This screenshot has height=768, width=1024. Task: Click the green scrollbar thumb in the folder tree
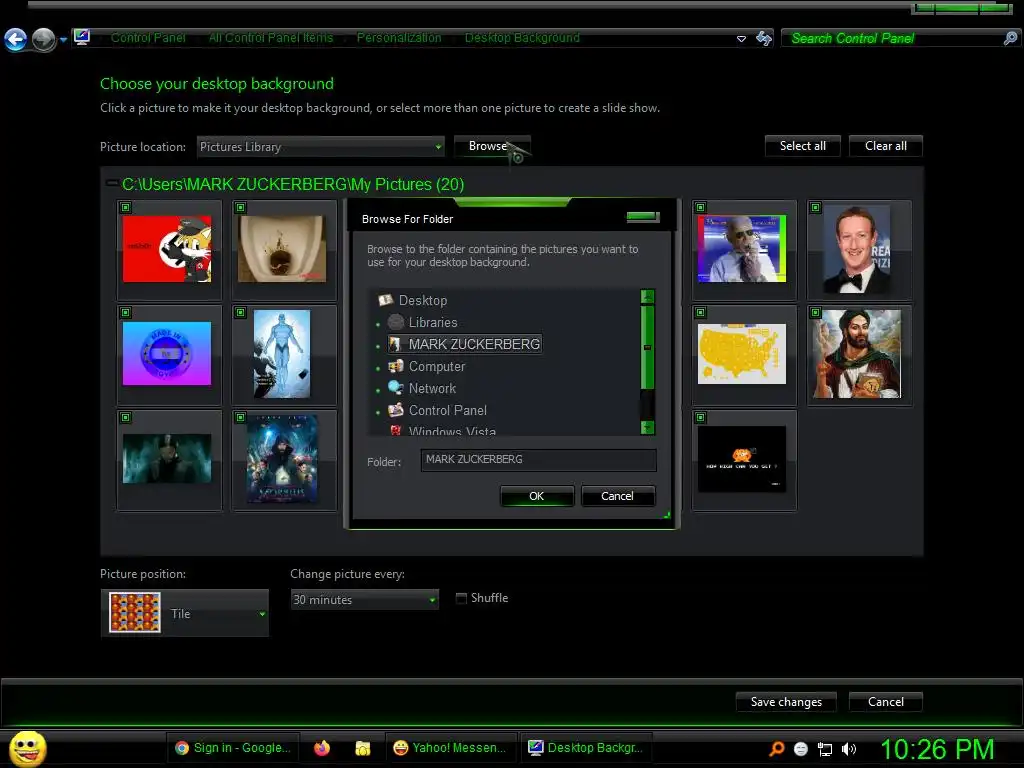click(x=647, y=347)
